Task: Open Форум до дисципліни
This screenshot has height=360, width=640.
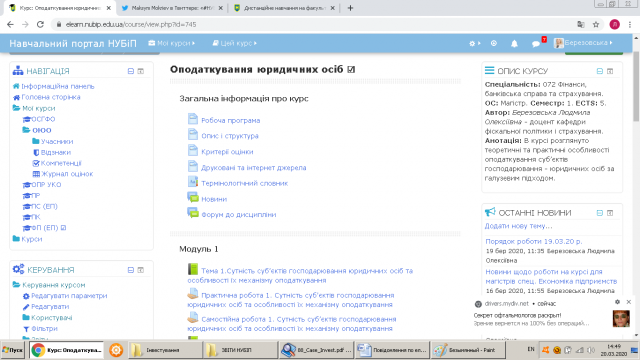Action: [x=238, y=215]
